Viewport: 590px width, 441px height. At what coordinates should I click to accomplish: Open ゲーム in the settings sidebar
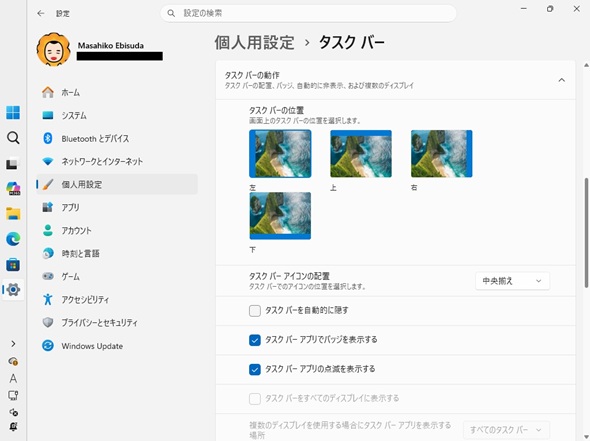[117, 277]
